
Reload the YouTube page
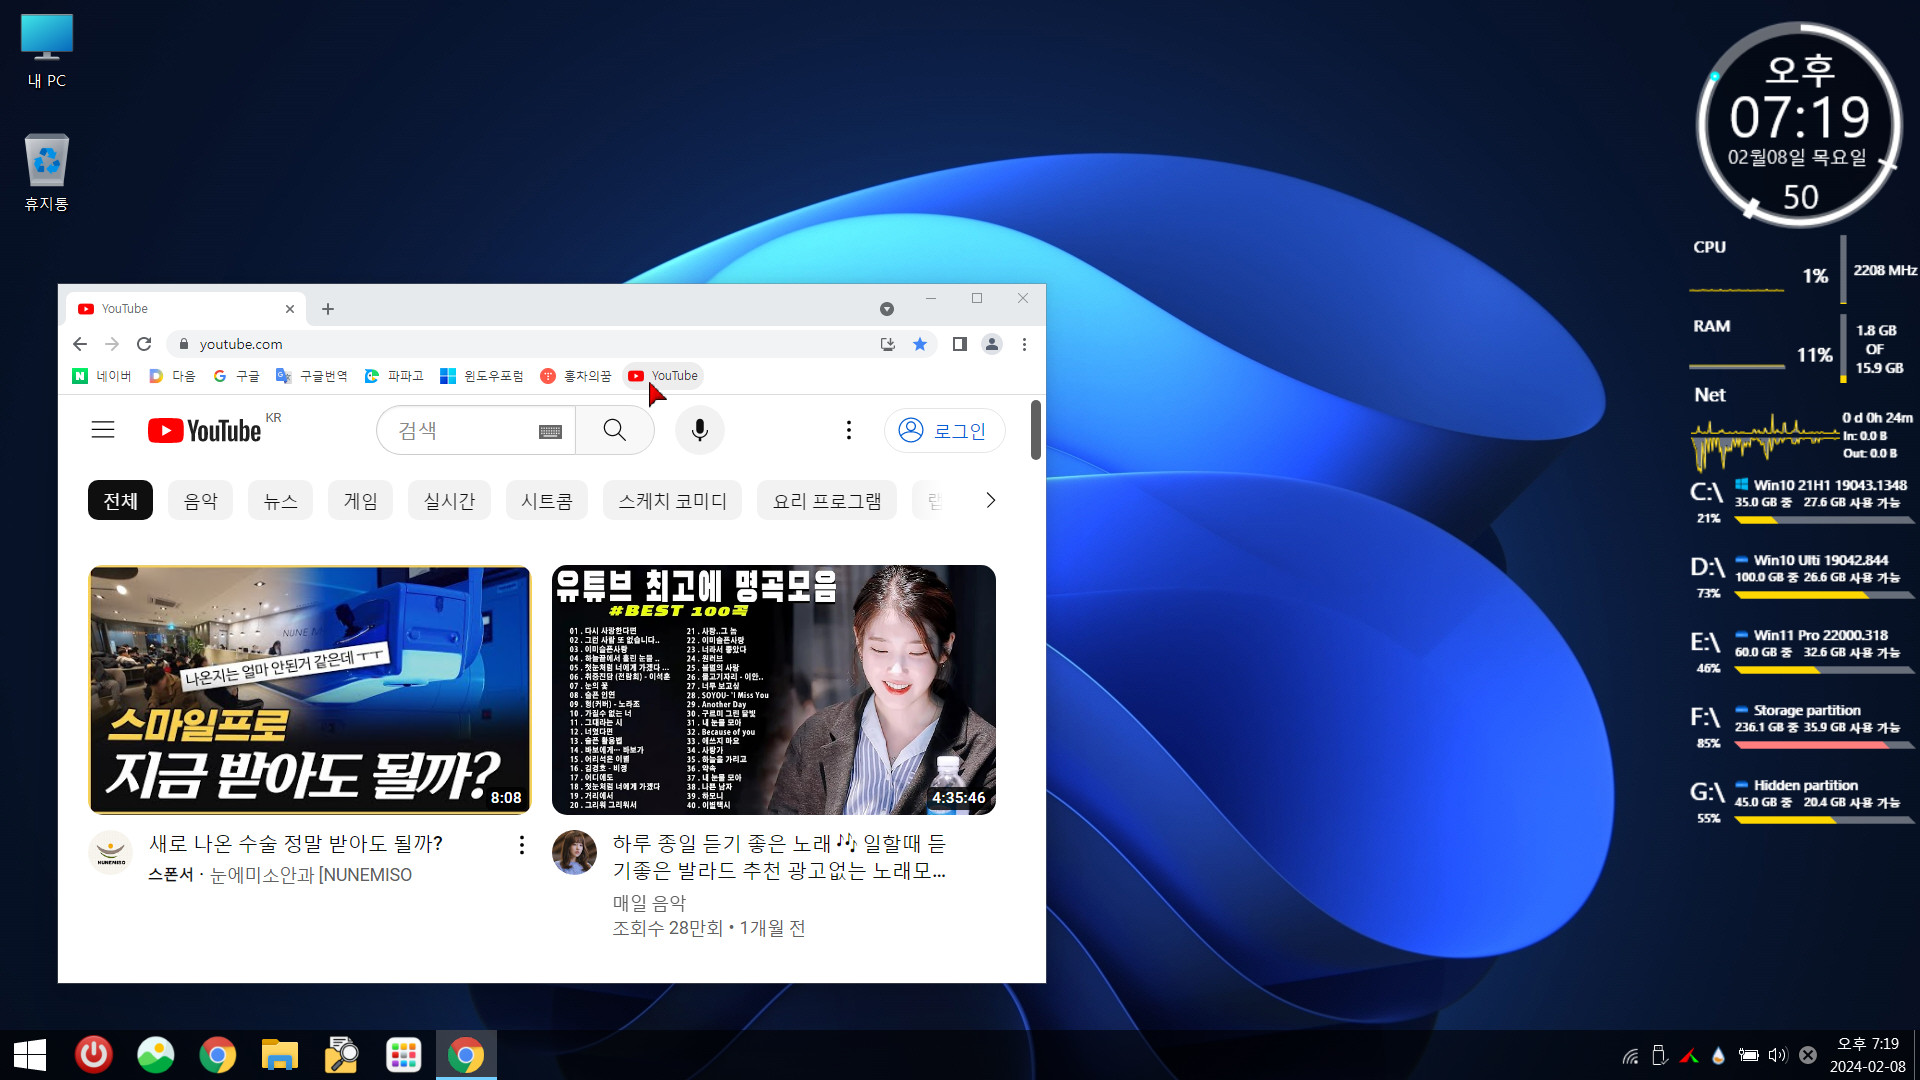pyautogui.click(x=144, y=344)
